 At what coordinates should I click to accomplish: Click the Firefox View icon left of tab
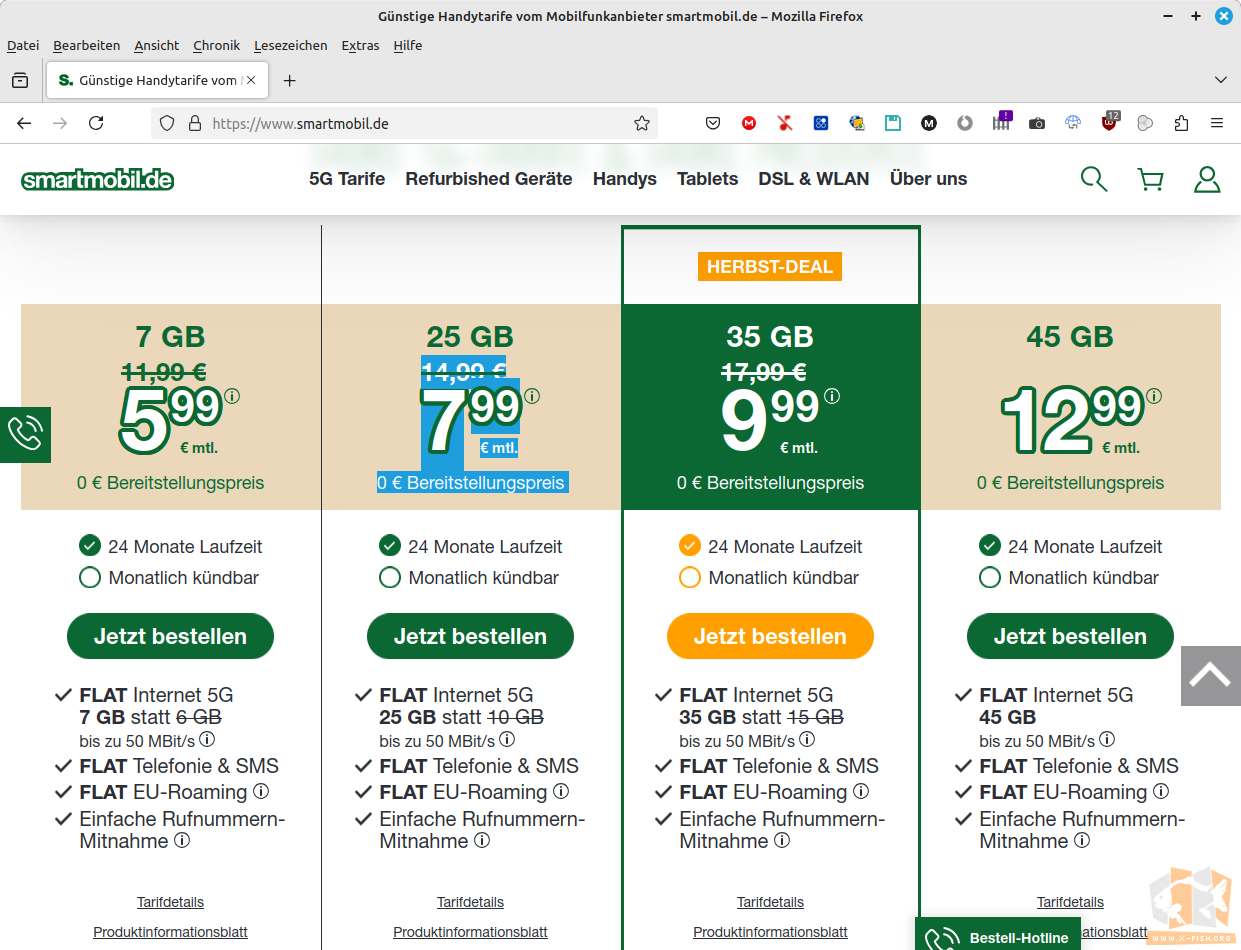20,80
